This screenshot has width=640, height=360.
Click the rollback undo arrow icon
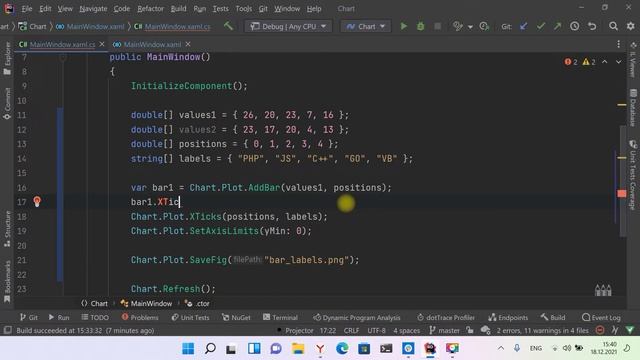click(x=592, y=26)
